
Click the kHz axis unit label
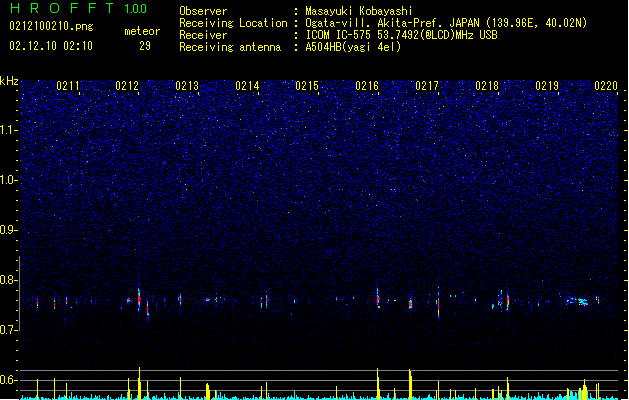click(x=9, y=81)
